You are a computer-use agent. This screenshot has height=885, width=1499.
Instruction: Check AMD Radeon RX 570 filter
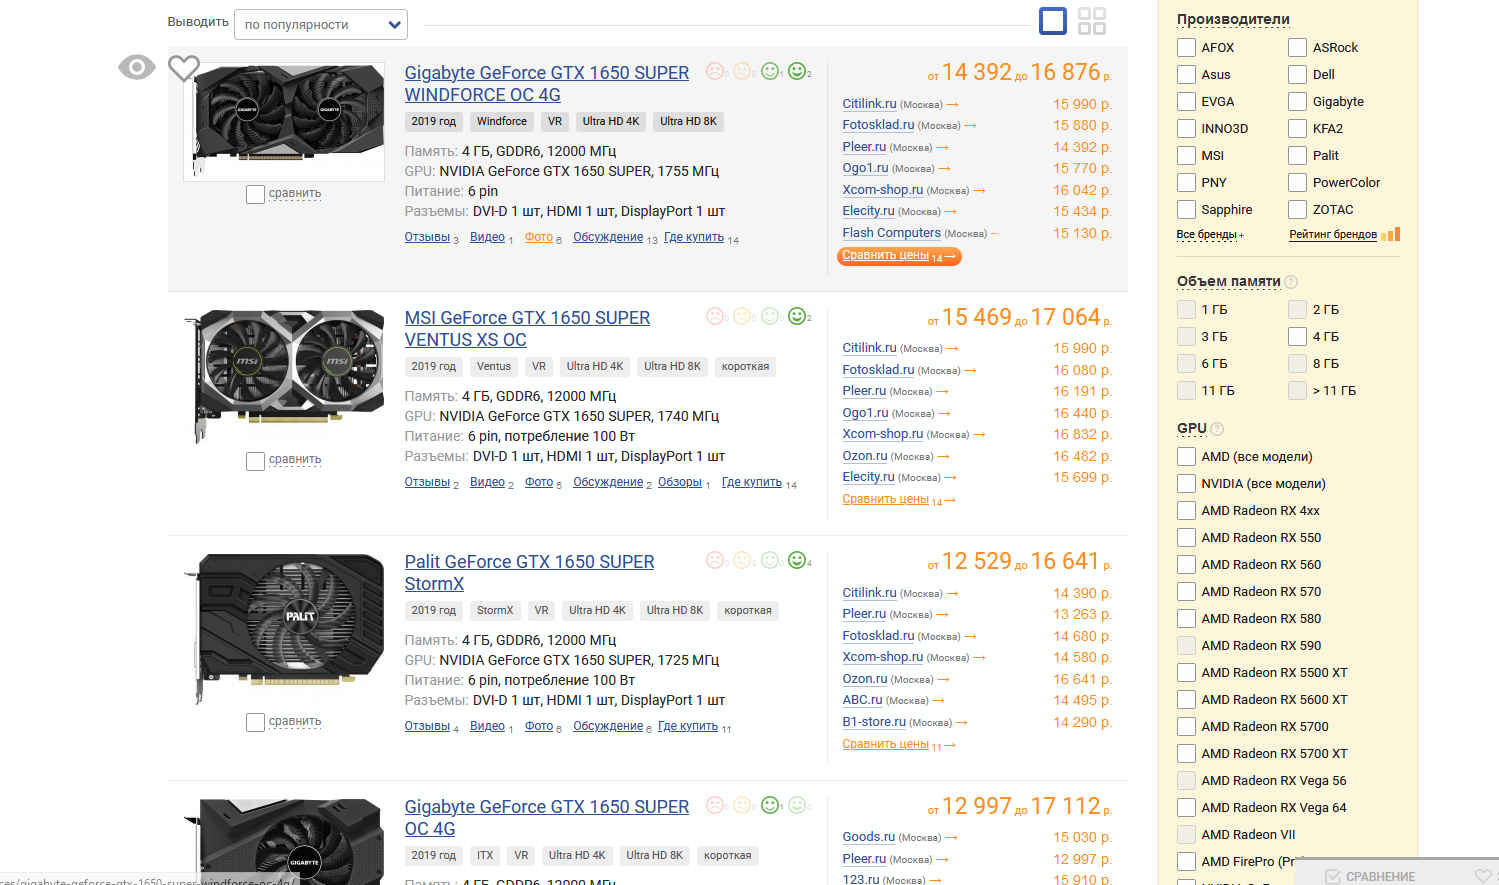pos(1187,591)
